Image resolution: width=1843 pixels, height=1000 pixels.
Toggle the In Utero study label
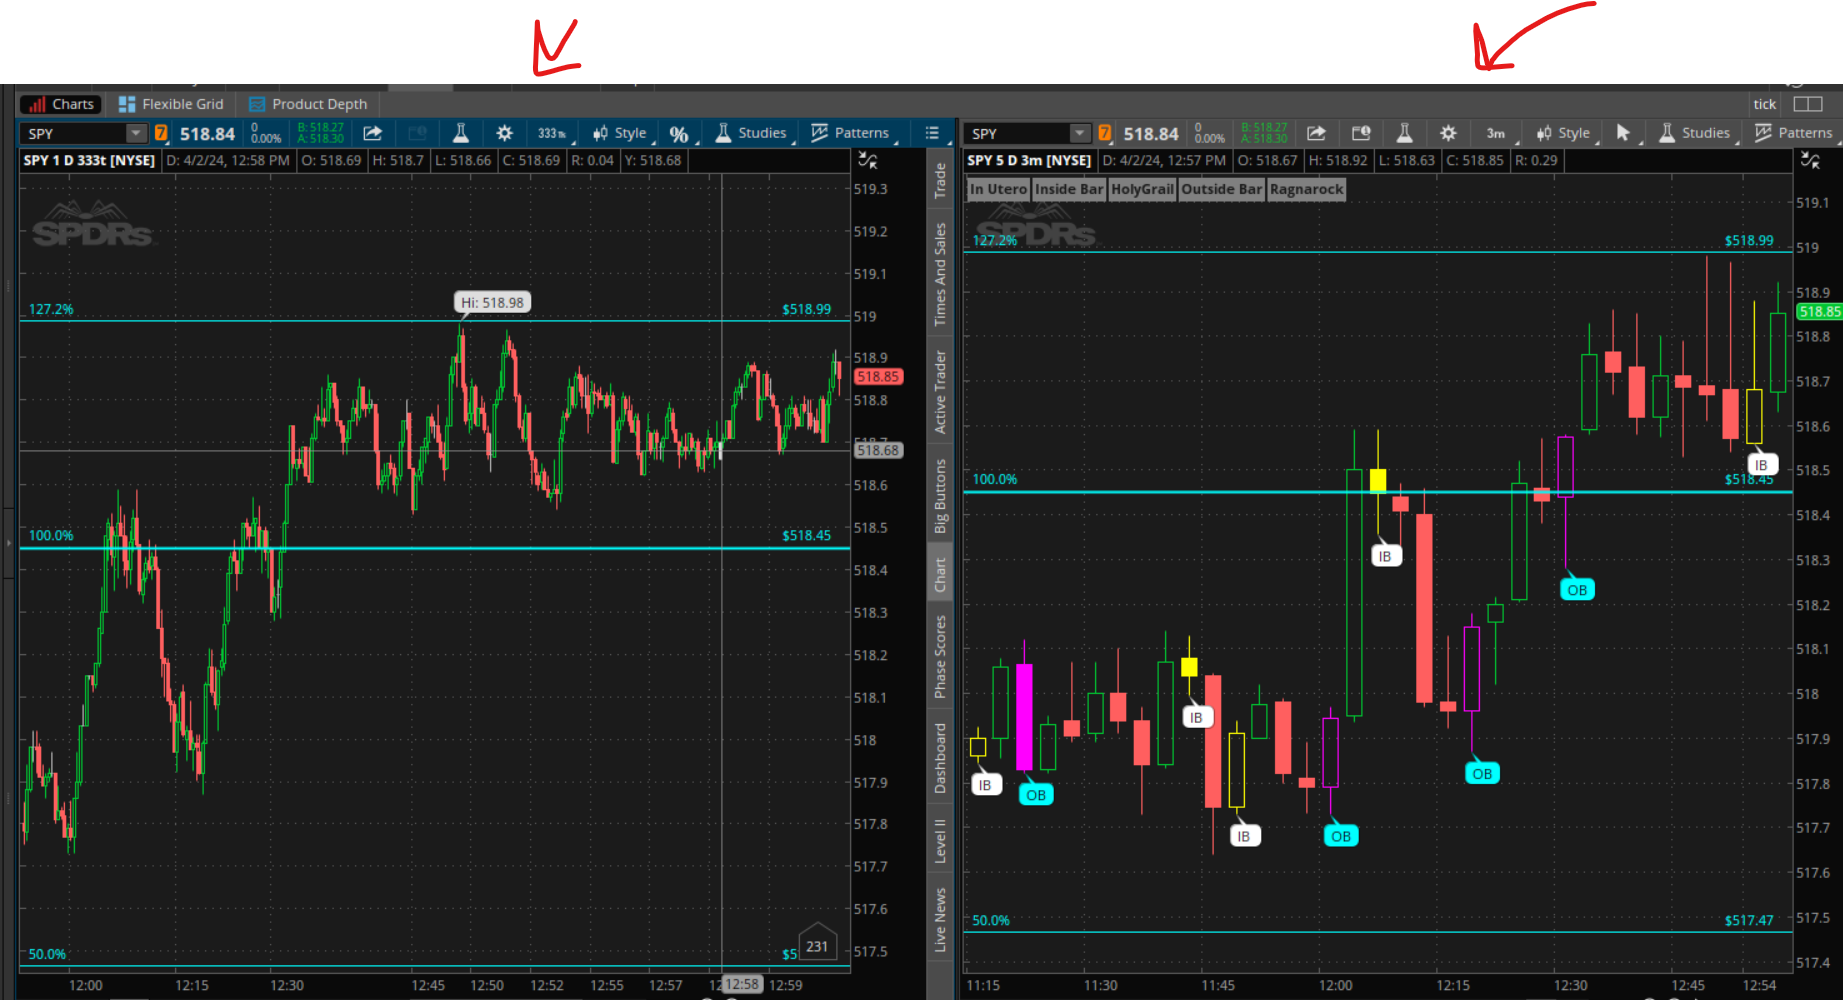998,189
